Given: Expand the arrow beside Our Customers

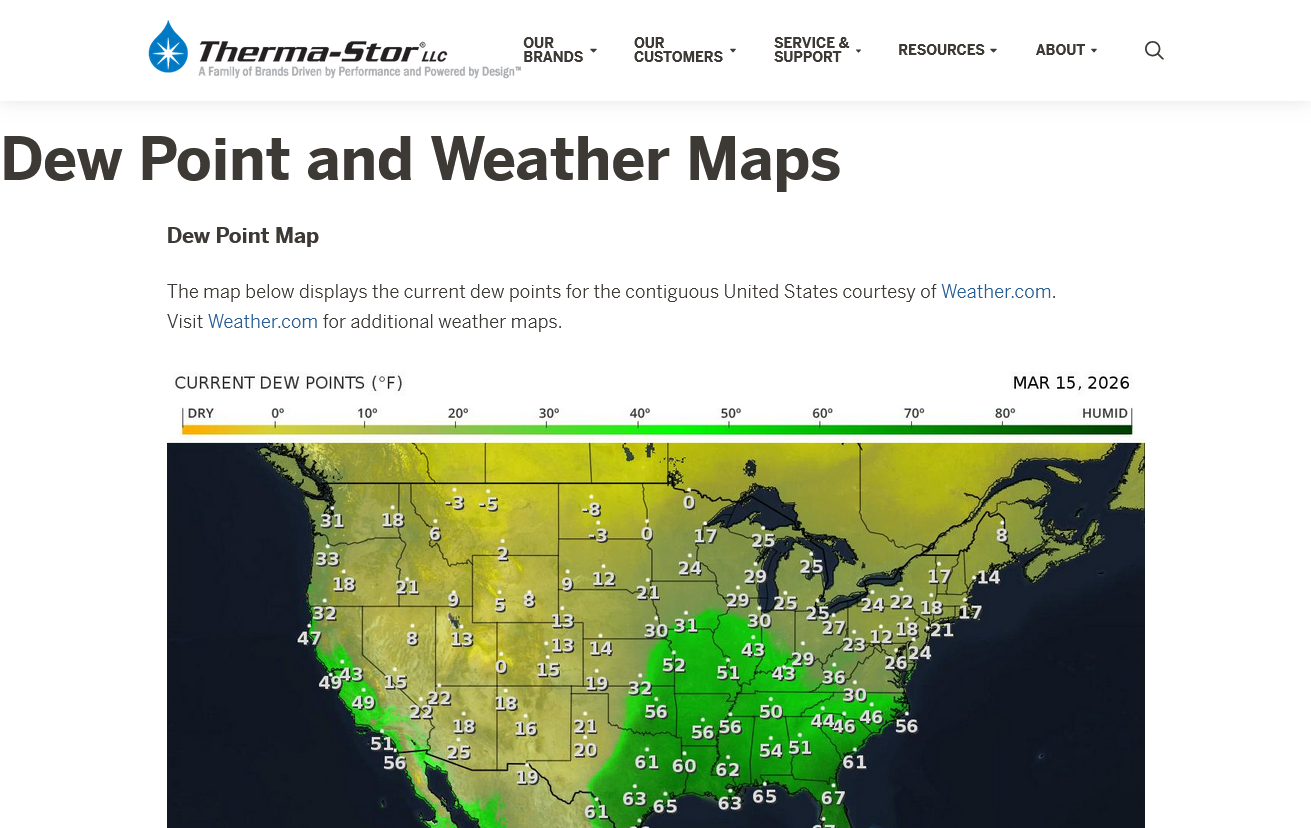Looking at the screenshot, I should [x=733, y=51].
